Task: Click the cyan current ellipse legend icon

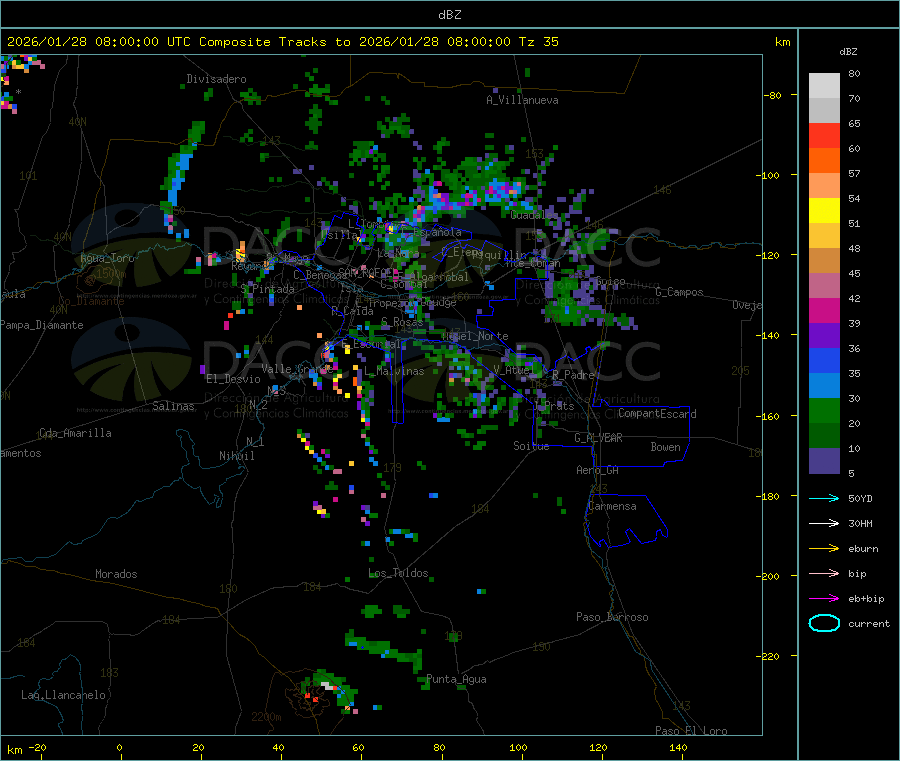Action: (x=824, y=623)
